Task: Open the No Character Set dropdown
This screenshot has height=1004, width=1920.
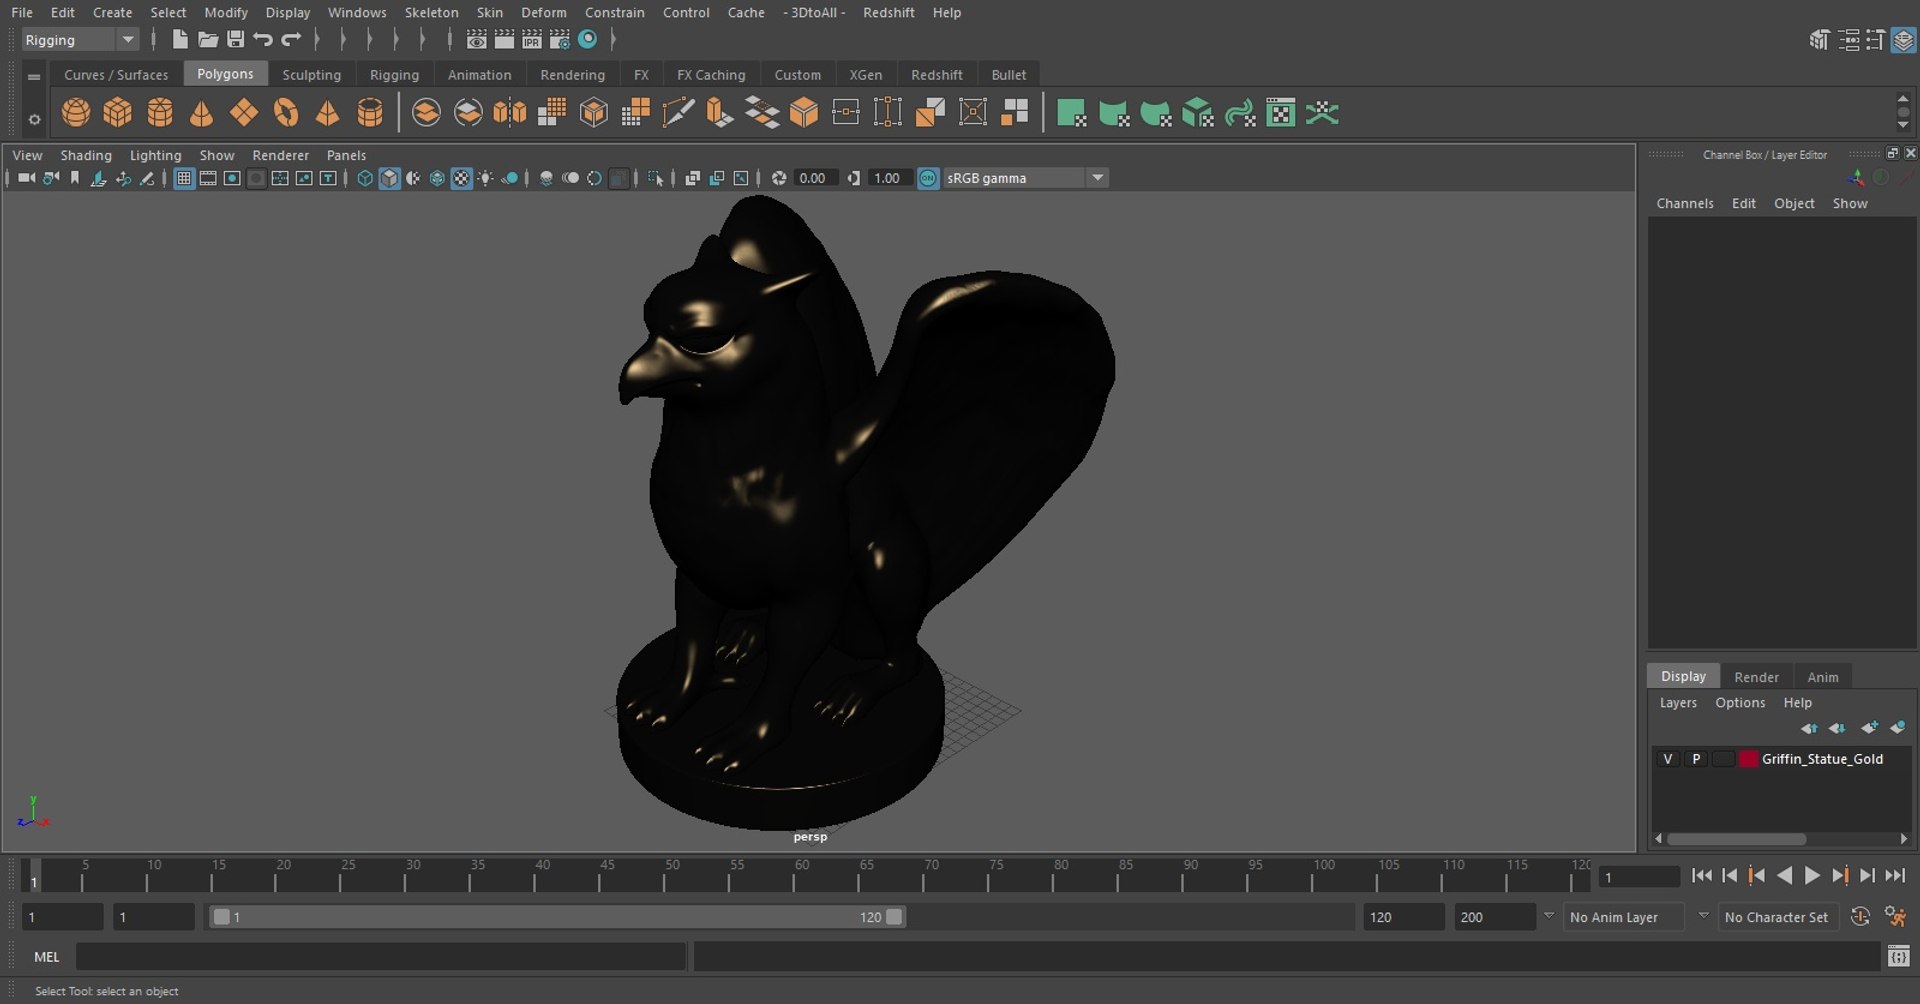Action: click(x=1778, y=917)
